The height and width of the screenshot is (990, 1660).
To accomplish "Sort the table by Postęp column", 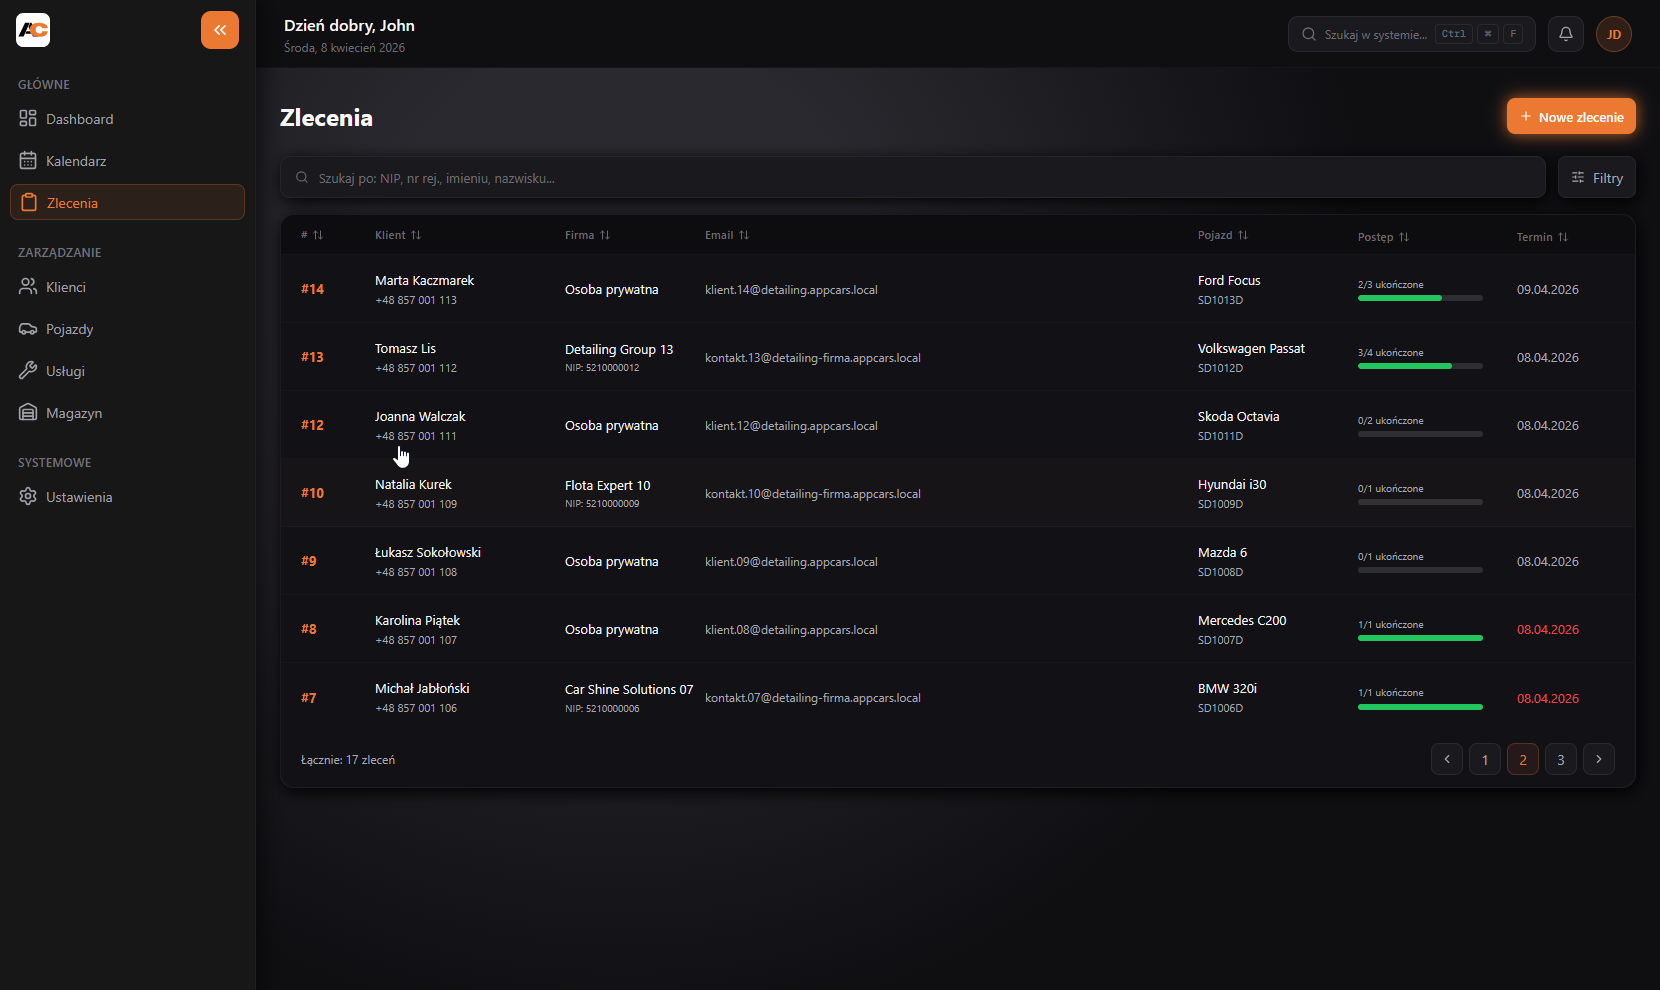I will (1383, 237).
